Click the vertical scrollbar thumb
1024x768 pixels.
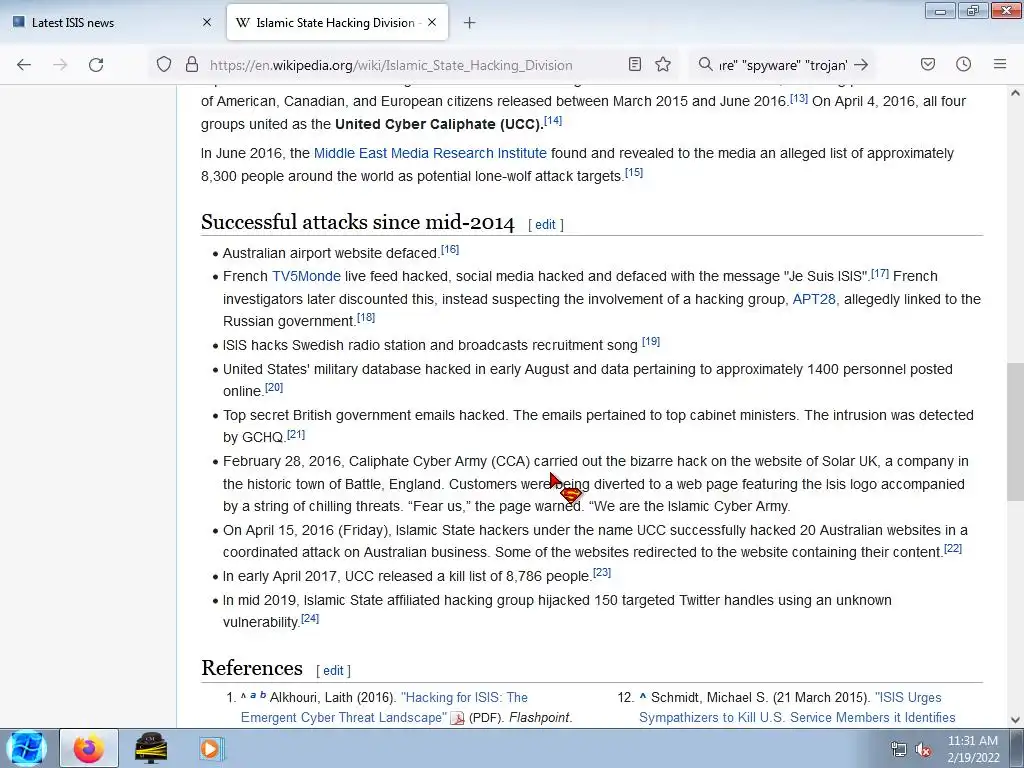1015,432
